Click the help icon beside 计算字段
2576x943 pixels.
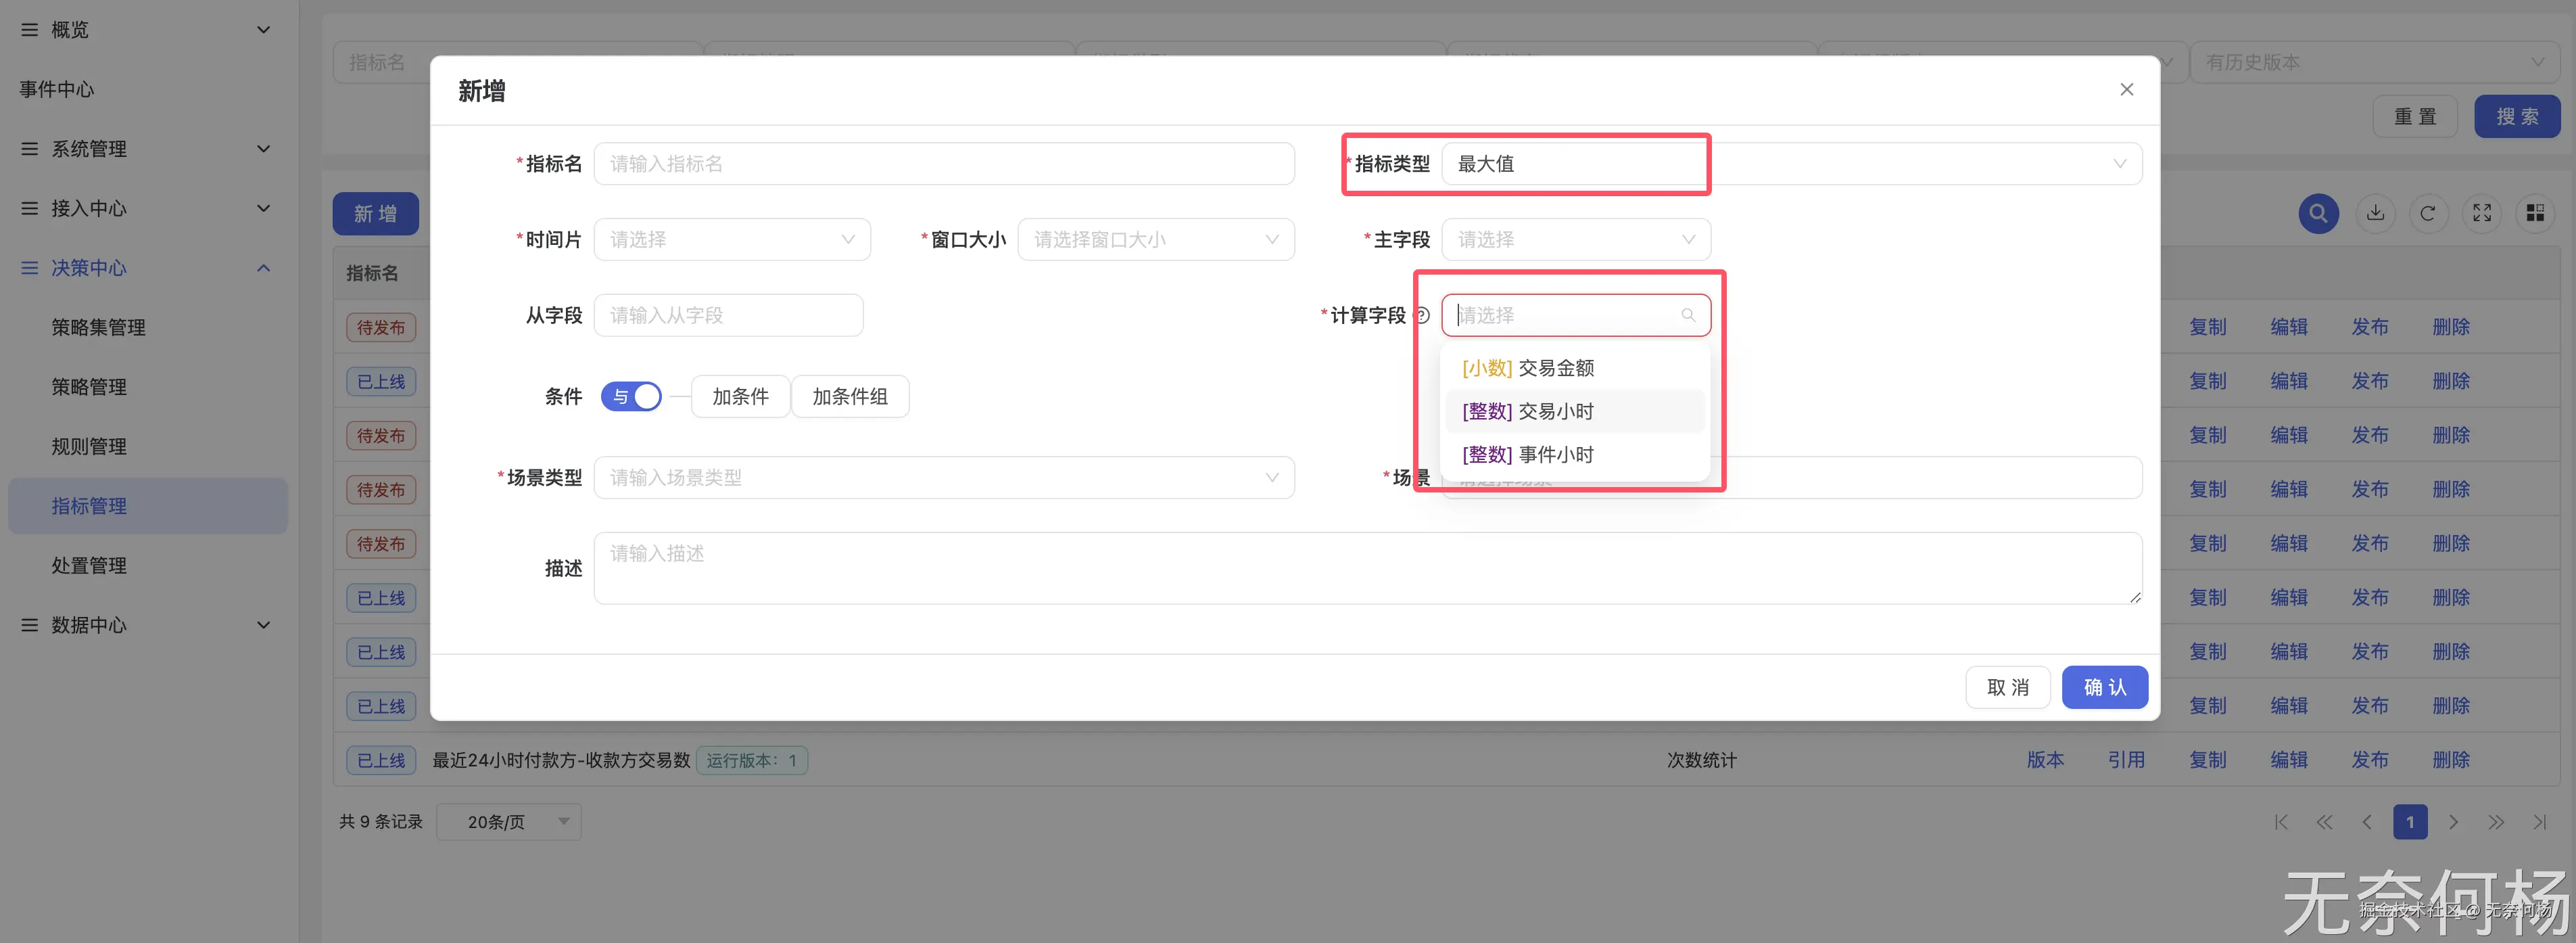click(1422, 316)
